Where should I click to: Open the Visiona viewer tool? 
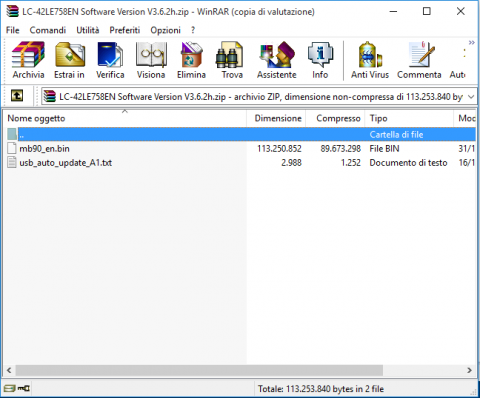coord(151,60)
